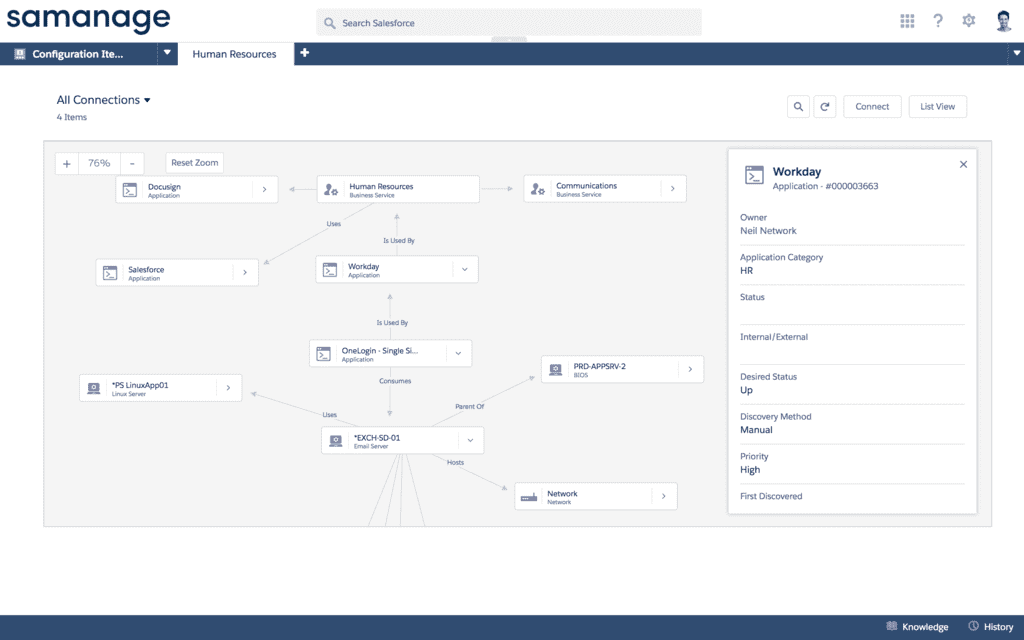Click the Priority High value
The image size is (1024, 640).
coord(750,470)
